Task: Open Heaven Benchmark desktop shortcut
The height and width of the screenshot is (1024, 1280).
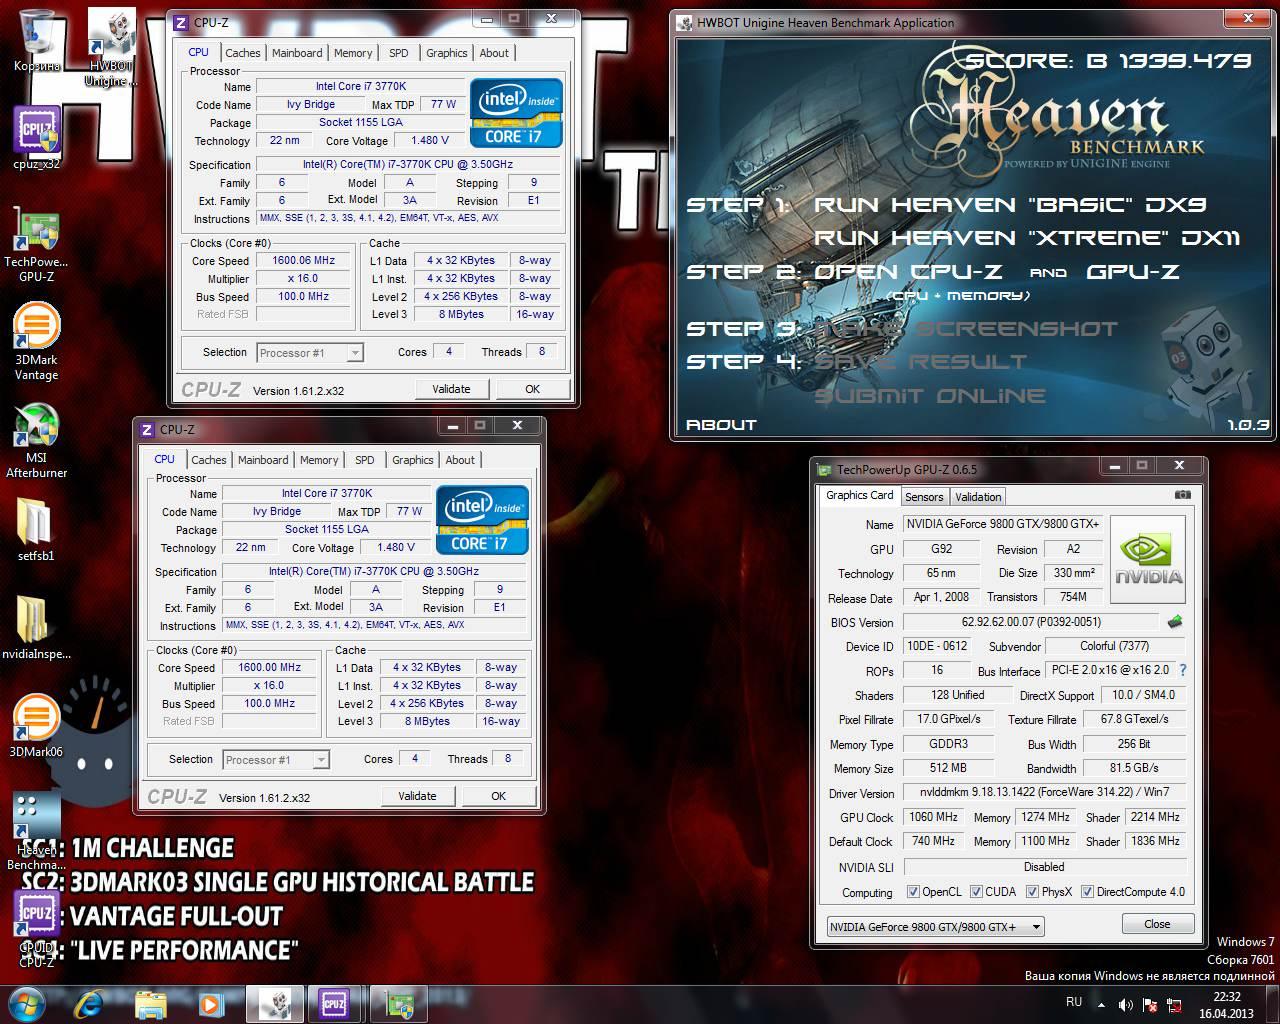Action: 37,816
